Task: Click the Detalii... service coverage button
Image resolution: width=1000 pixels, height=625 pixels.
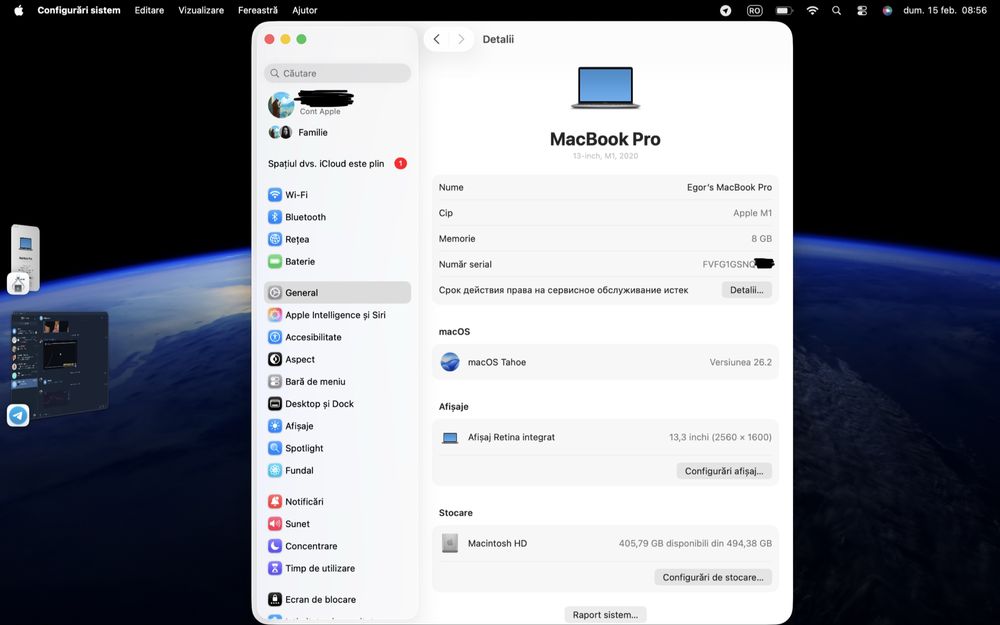Action: tap(746, 290)
